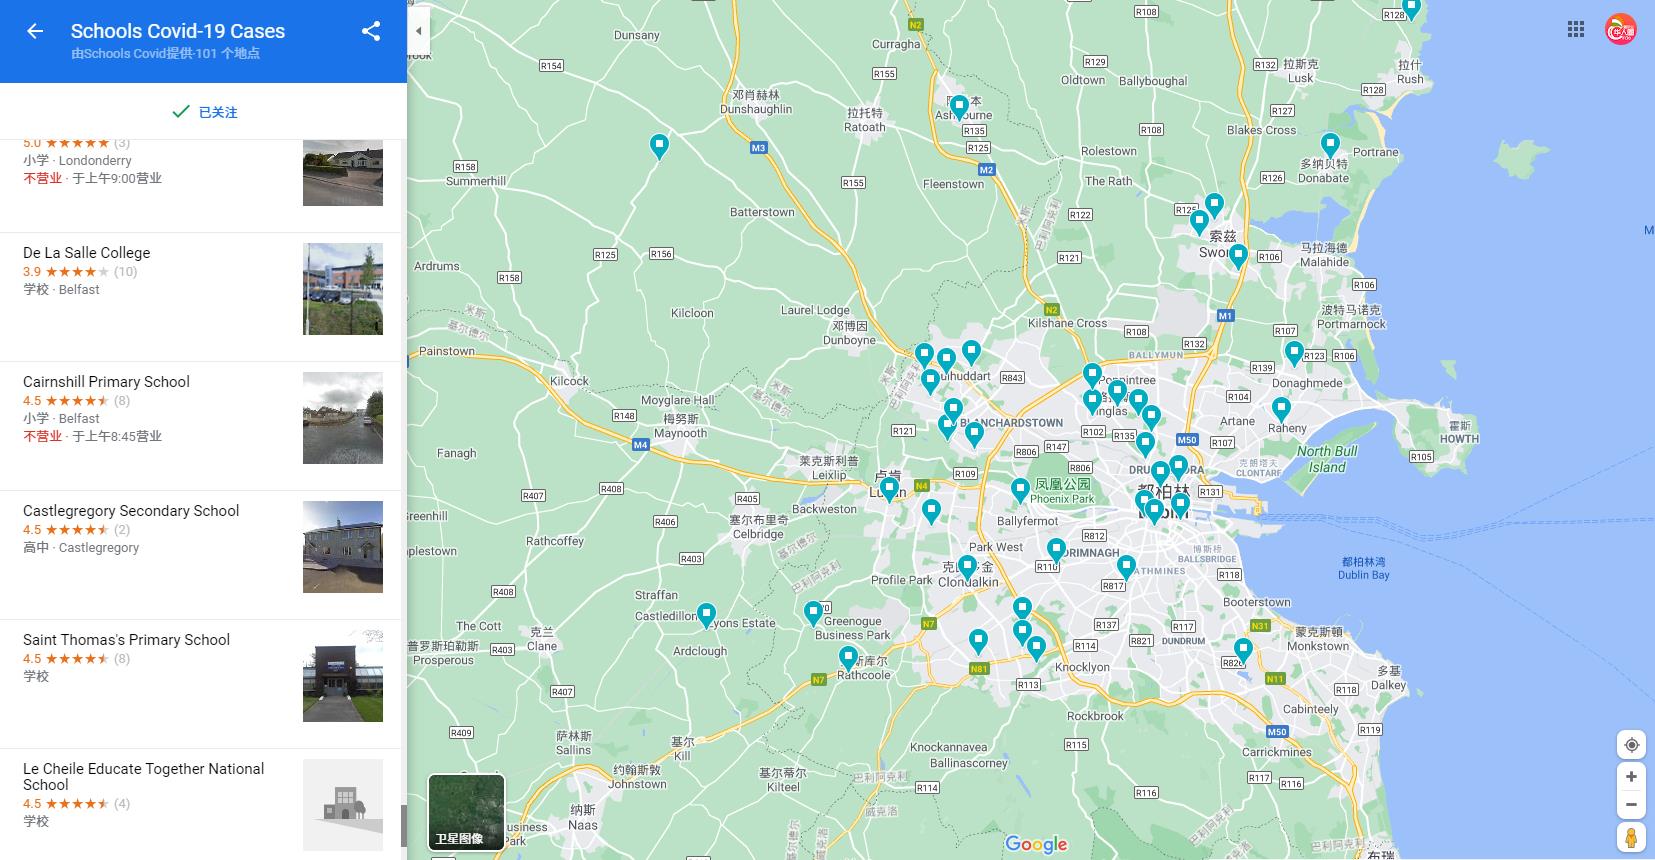This screenshot has height=860, width=1655.
Task: Select the Le Cheile placeholder building image
Action: [x=343, y=805]
